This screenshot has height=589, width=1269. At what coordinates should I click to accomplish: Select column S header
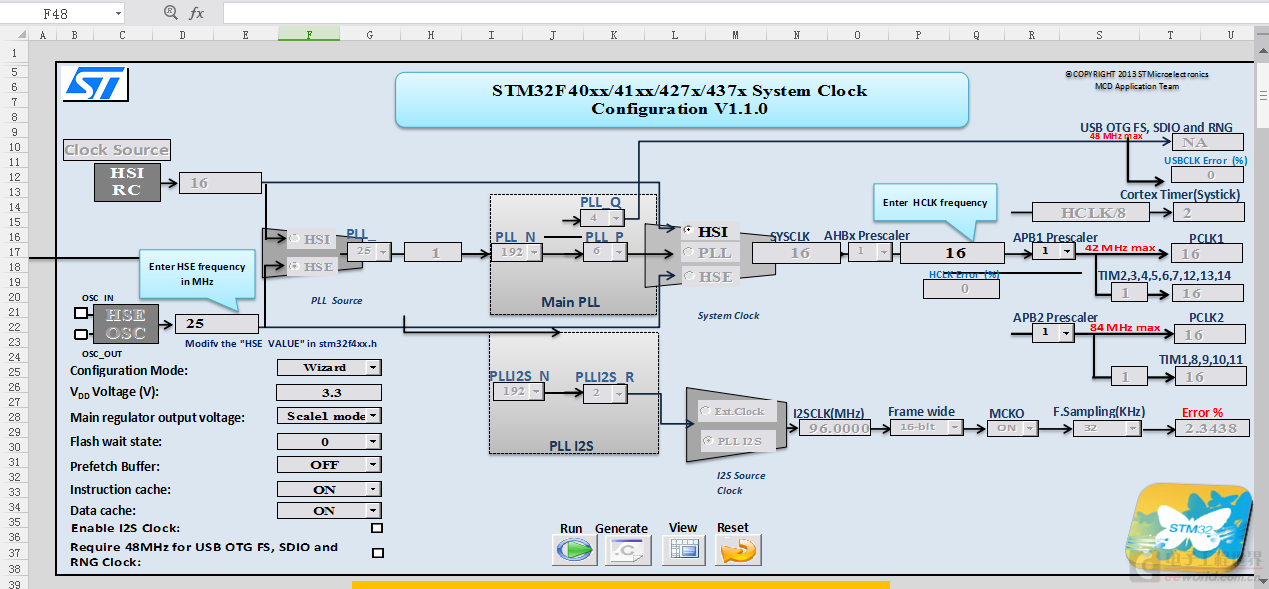[x=1099, y=34]
